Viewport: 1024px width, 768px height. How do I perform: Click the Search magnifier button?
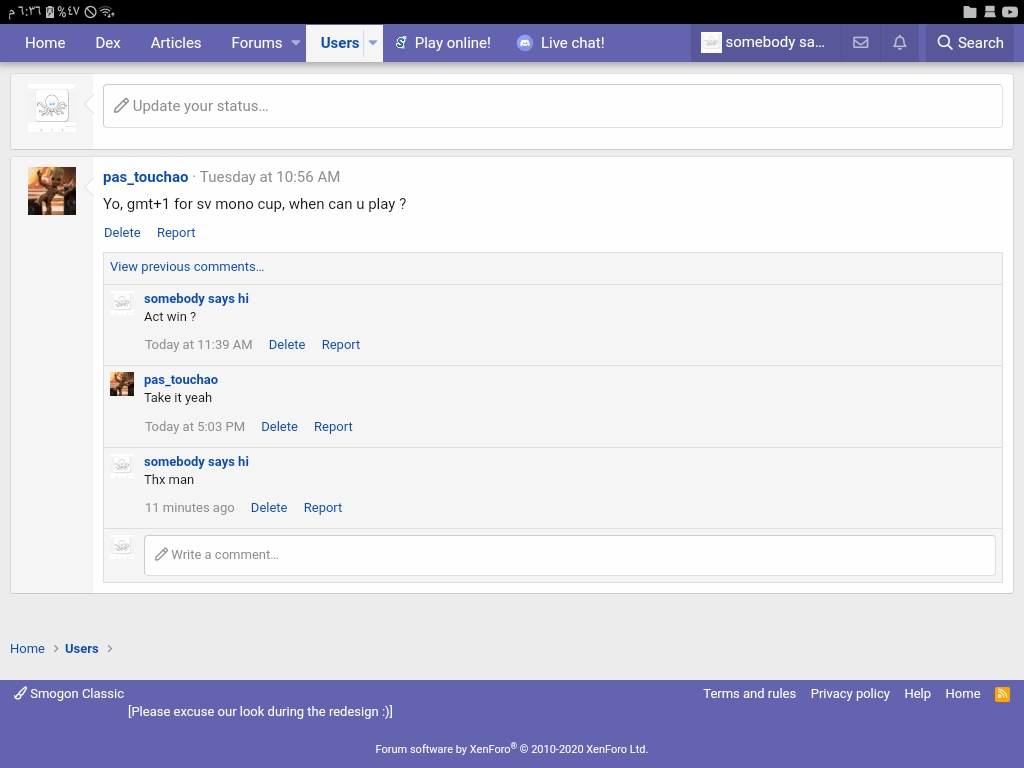click(970, 43)
